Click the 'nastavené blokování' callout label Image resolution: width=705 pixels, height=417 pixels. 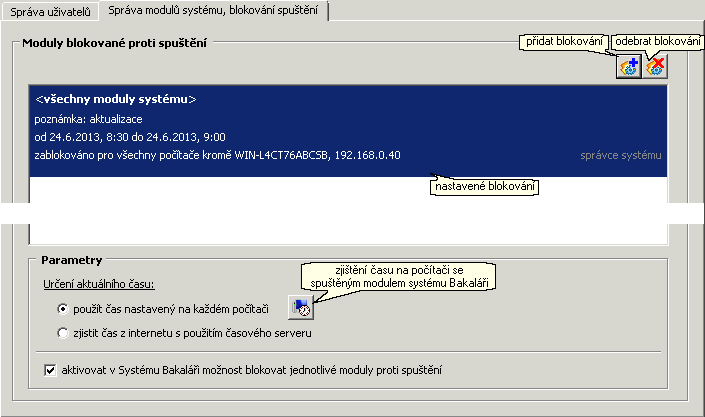point(485,186)
